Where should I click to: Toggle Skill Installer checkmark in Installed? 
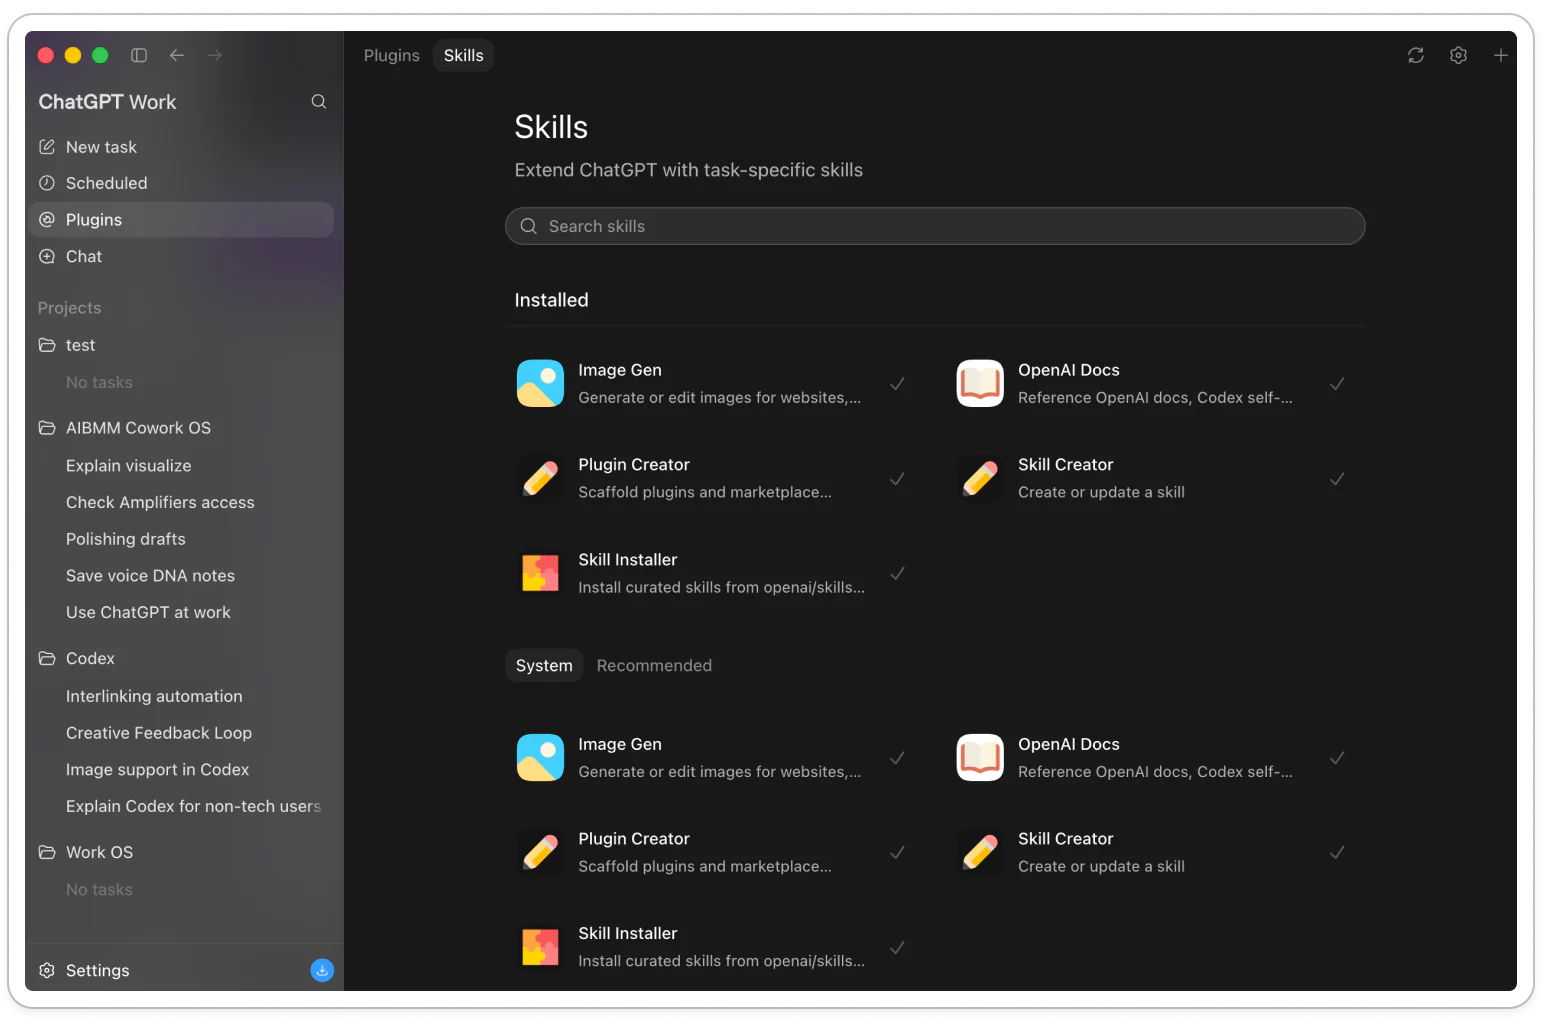(898, 574)
